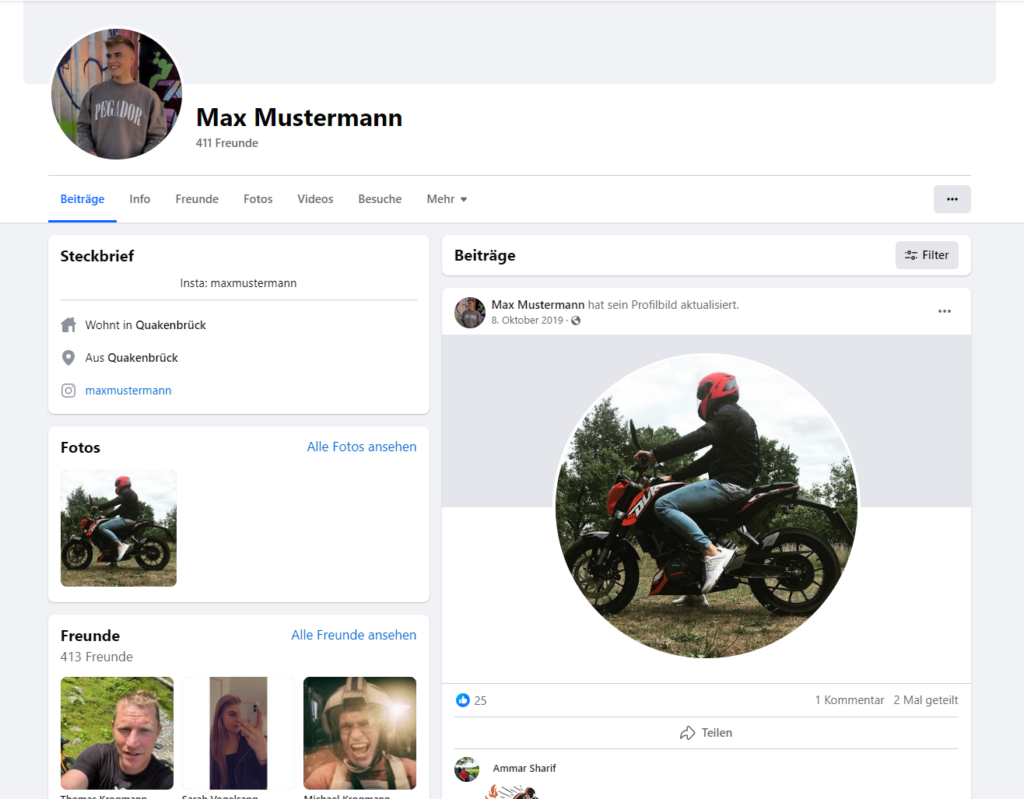Open the circular motorcycle profile picture in post
The width and height of the screenshot is (1024, 799).
click(x=706, y=506)
